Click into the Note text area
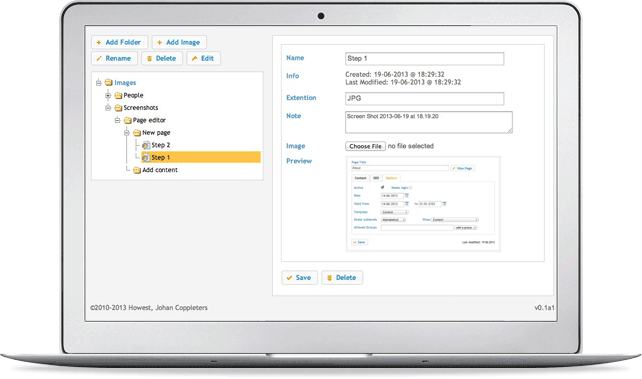This screenshot has width=642, height=379. [x=429, y=122]
